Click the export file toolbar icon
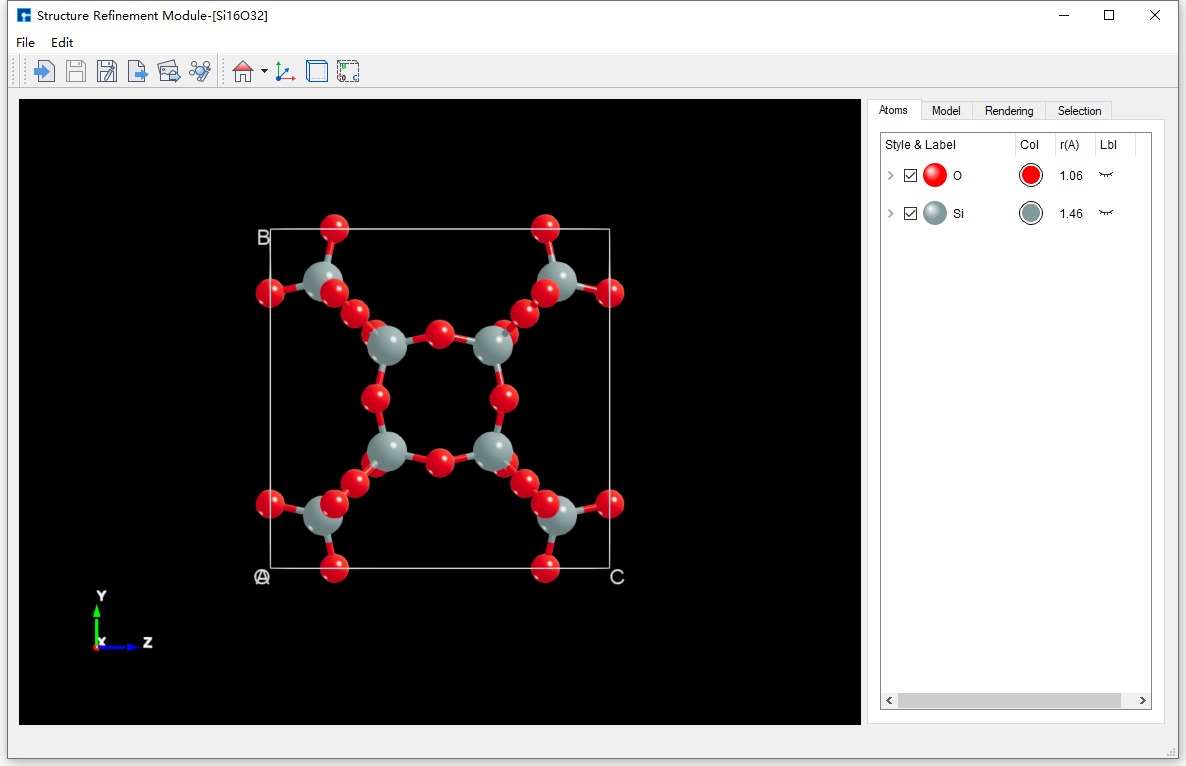The image size is (1186, 766). (x=138, y=70)
